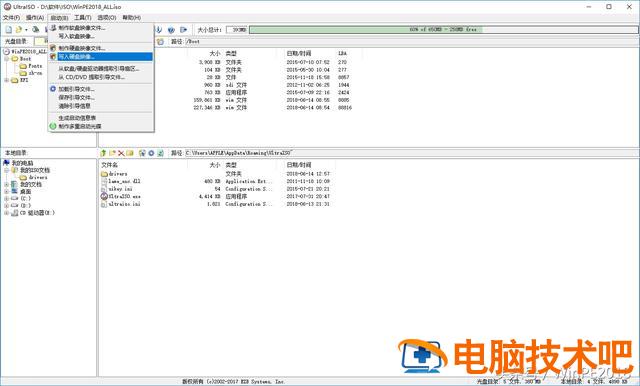
Task: Click the Open file toolbar icon
Action: (x=19, y=30)
